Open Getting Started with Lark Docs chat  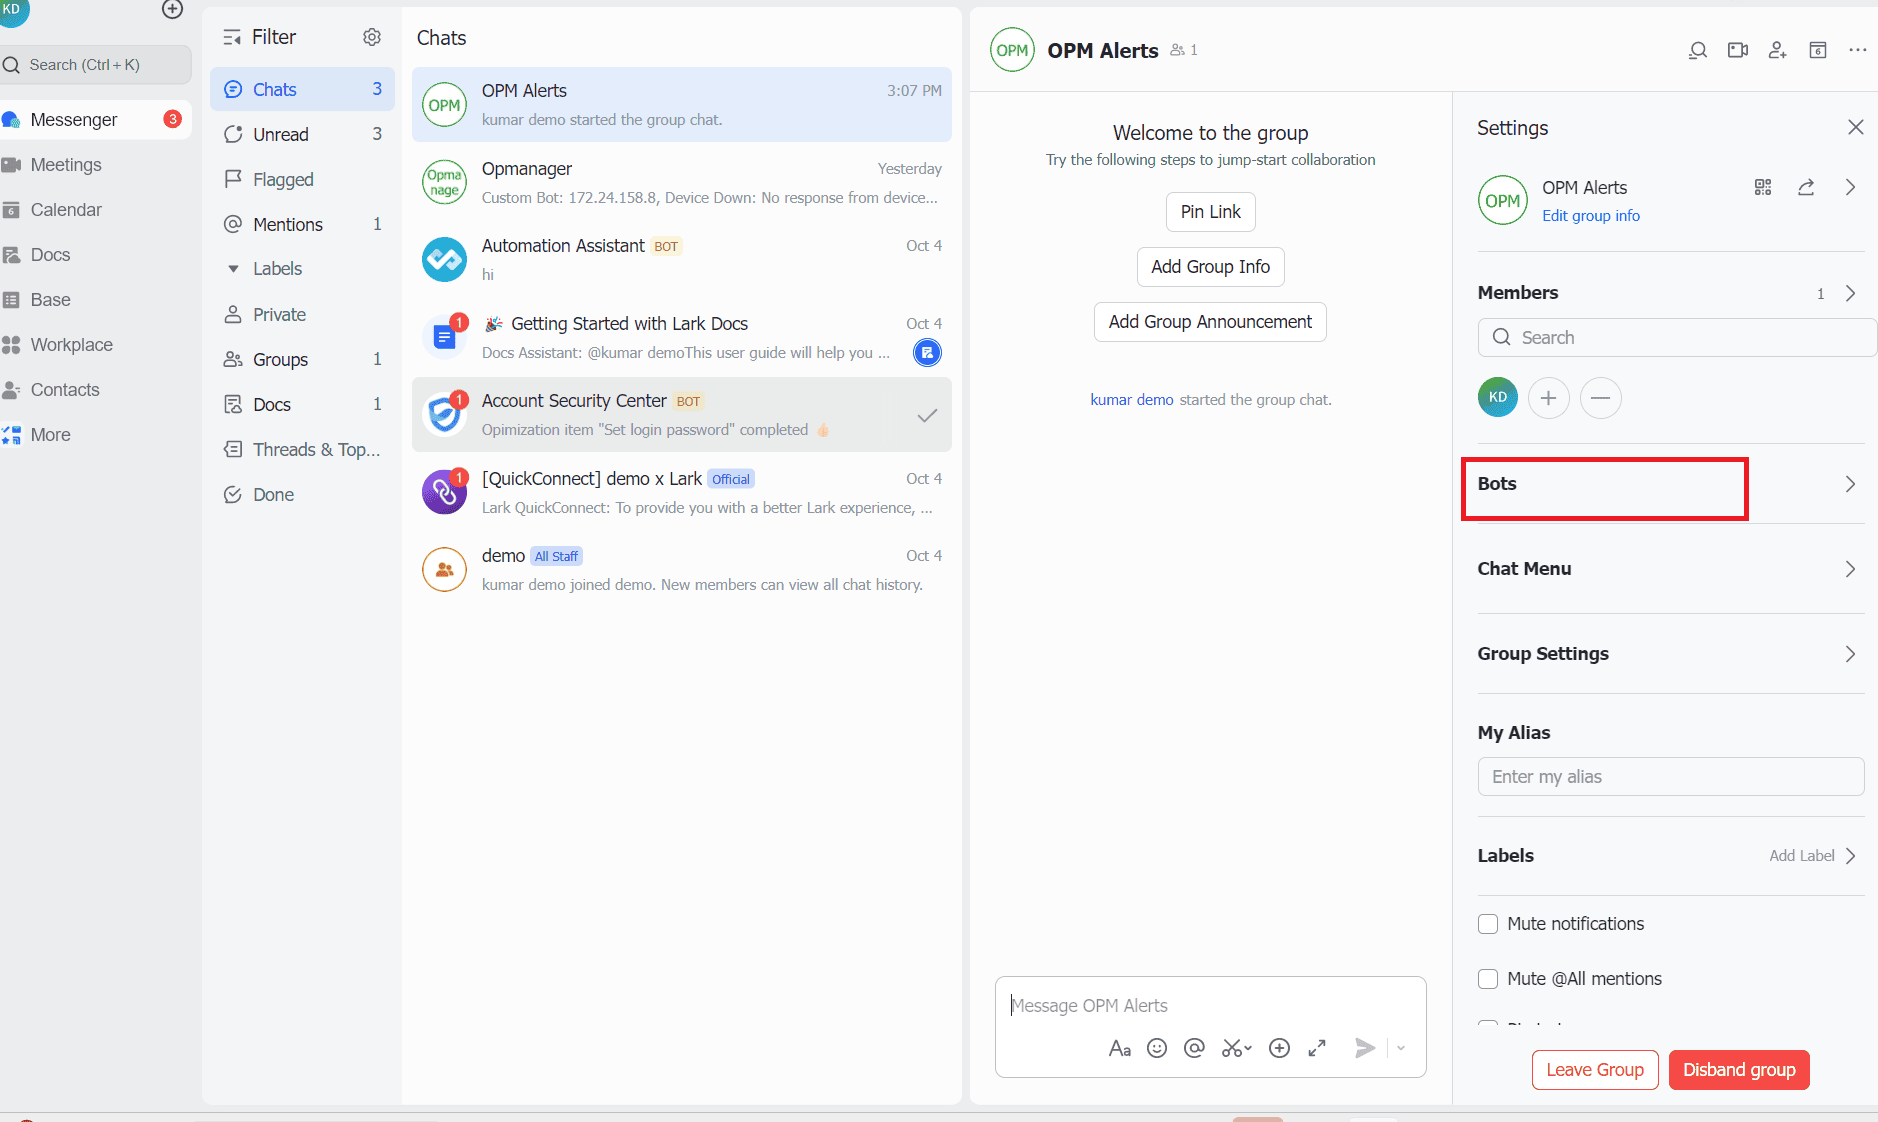pos(682,338)
